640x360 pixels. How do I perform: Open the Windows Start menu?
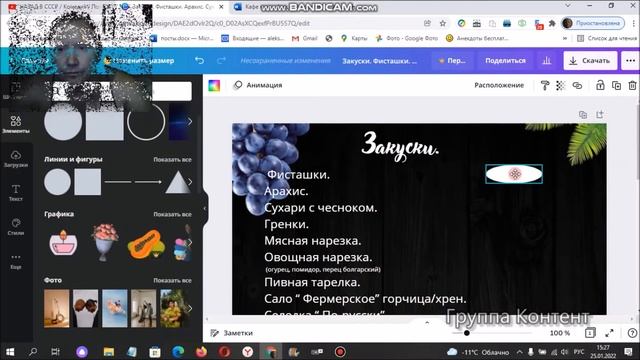pyautogui.click(x=10, y=352)
